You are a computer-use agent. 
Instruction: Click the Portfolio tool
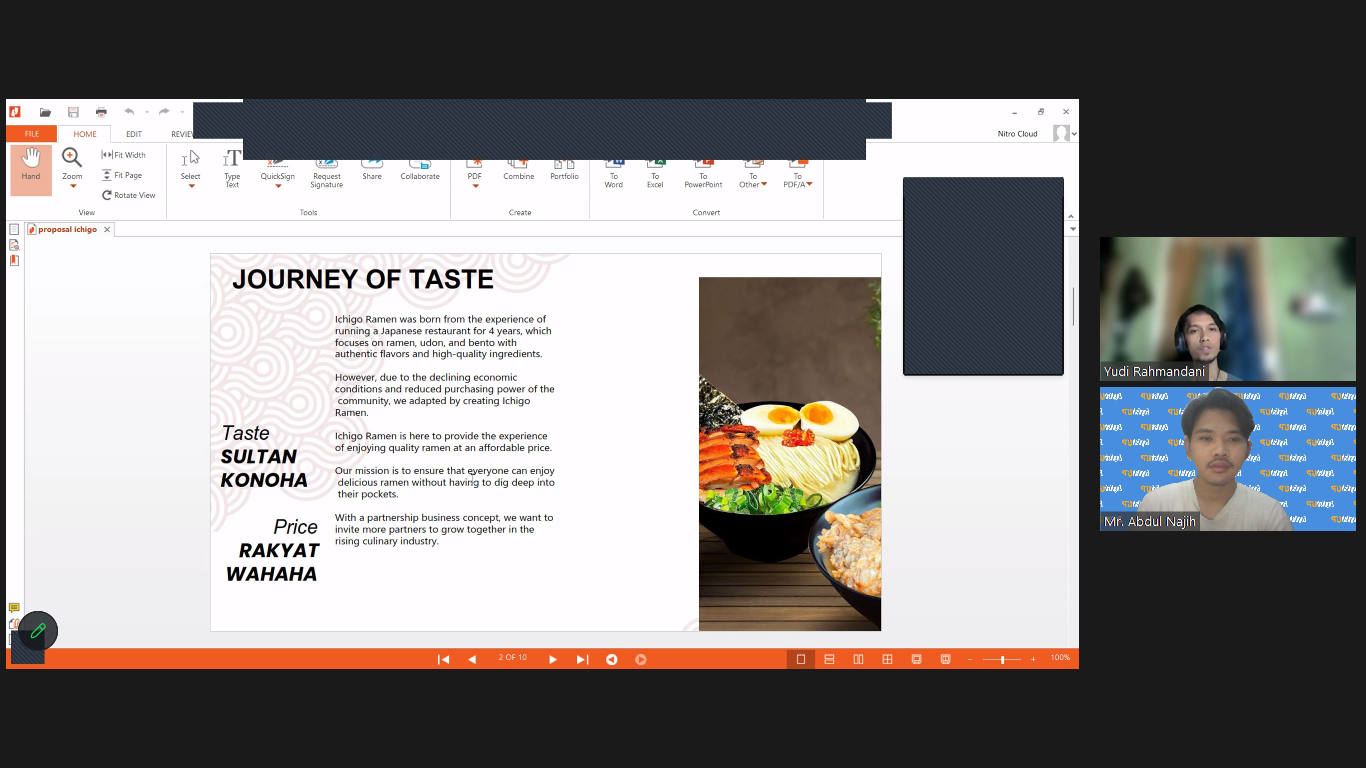click(x=564, y=171)
